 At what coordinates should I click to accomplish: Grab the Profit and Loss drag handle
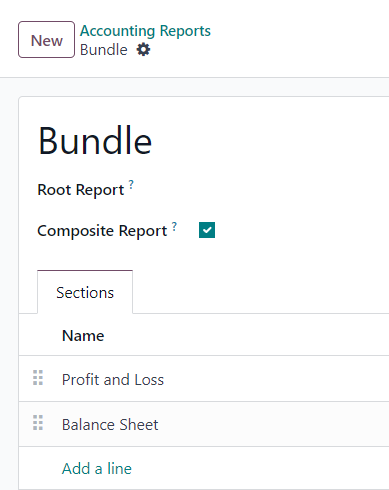pos(38,378)
